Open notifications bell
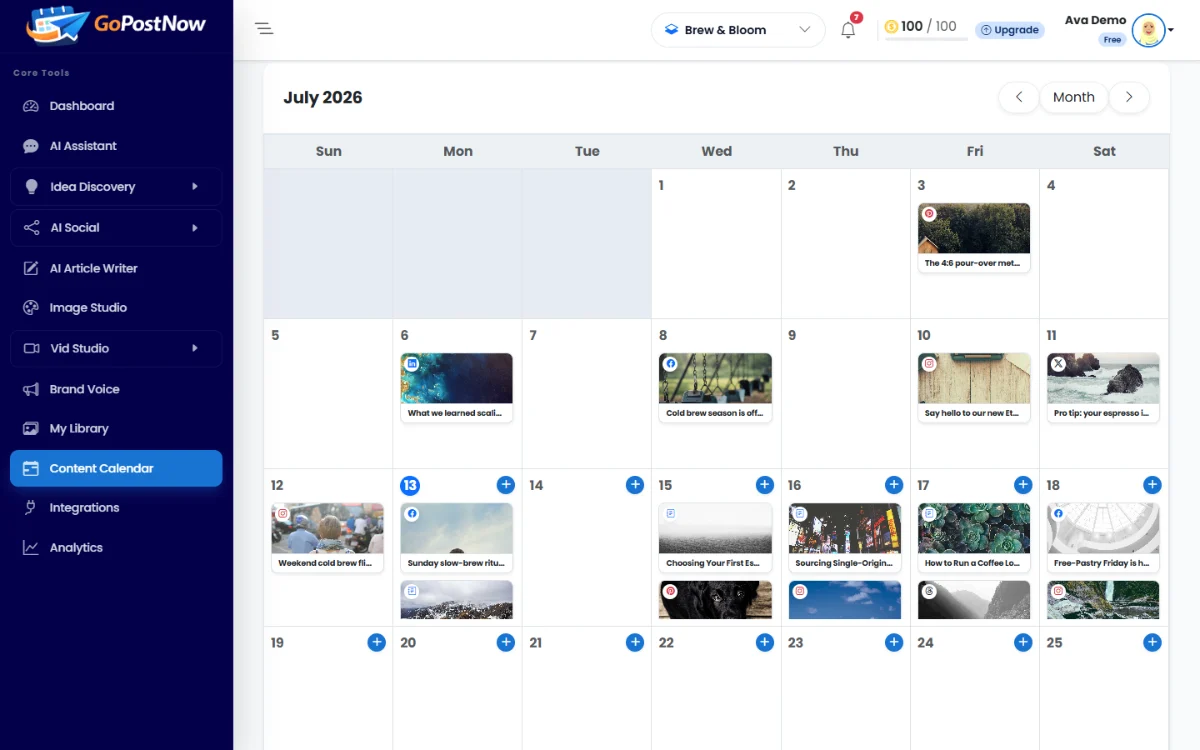 (x=848, y=30)
